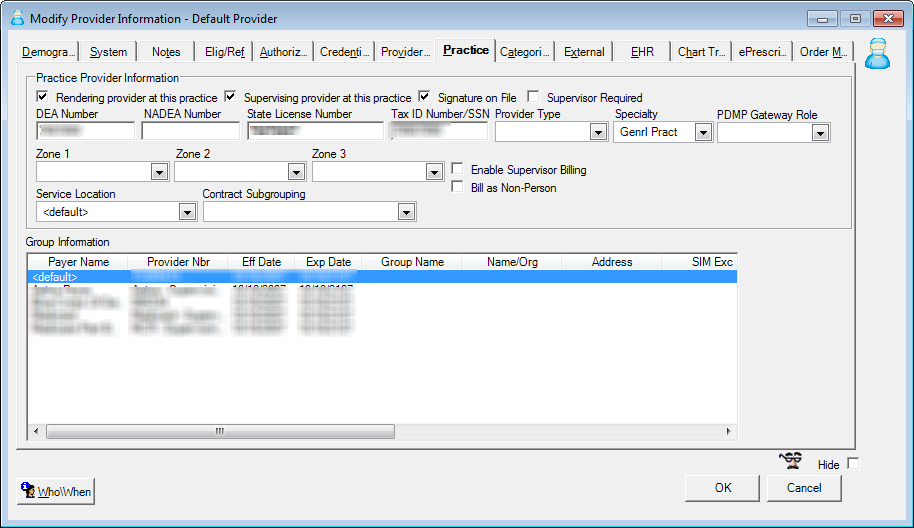Check Enable Supervisor Billing

[458, 168]
